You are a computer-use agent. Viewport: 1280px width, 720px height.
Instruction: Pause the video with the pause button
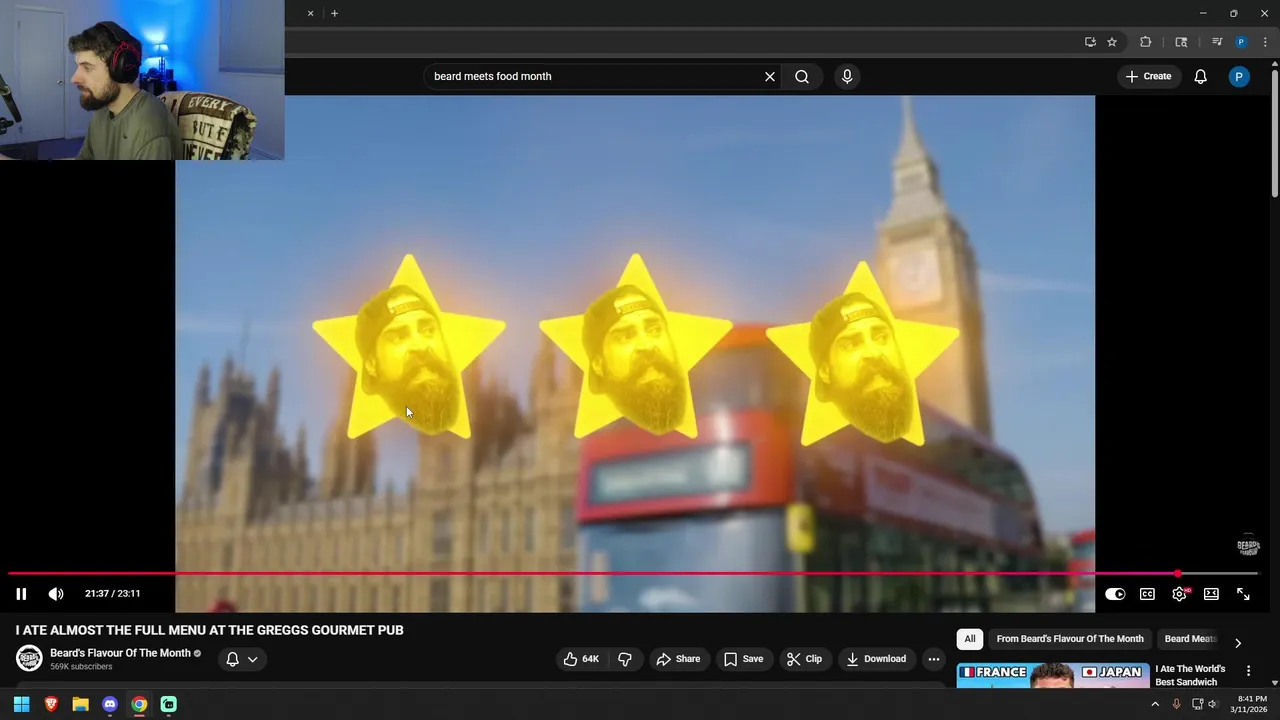[21, 594]
